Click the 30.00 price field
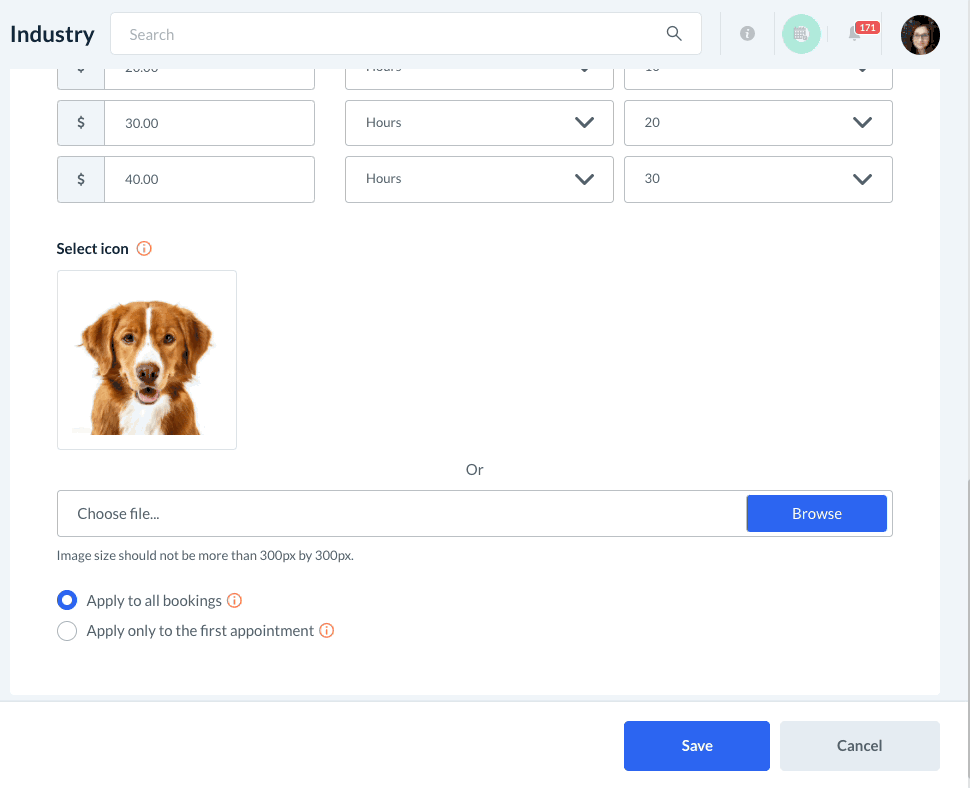 tap(209, 123)
